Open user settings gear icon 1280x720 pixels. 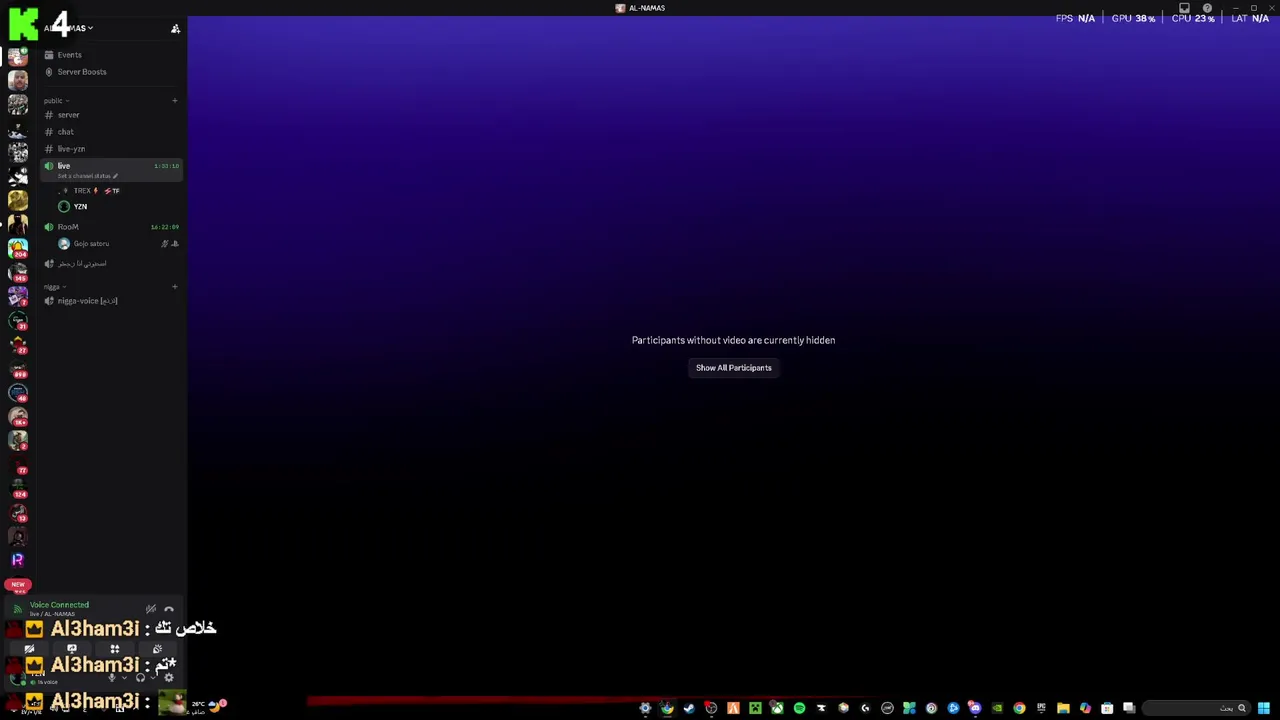point(169,678)
